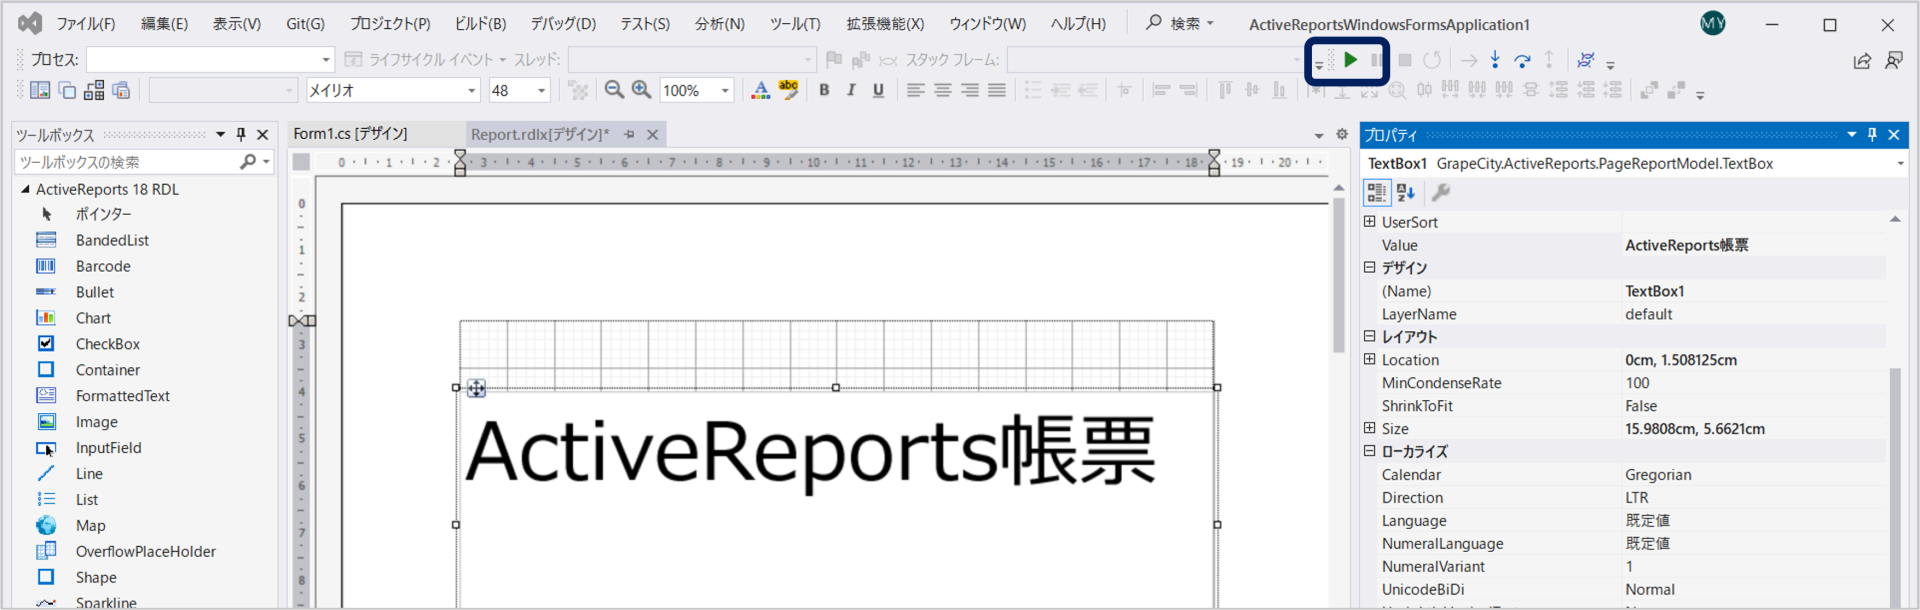
Task: Expand the UserSort property
Action: 1370,222
